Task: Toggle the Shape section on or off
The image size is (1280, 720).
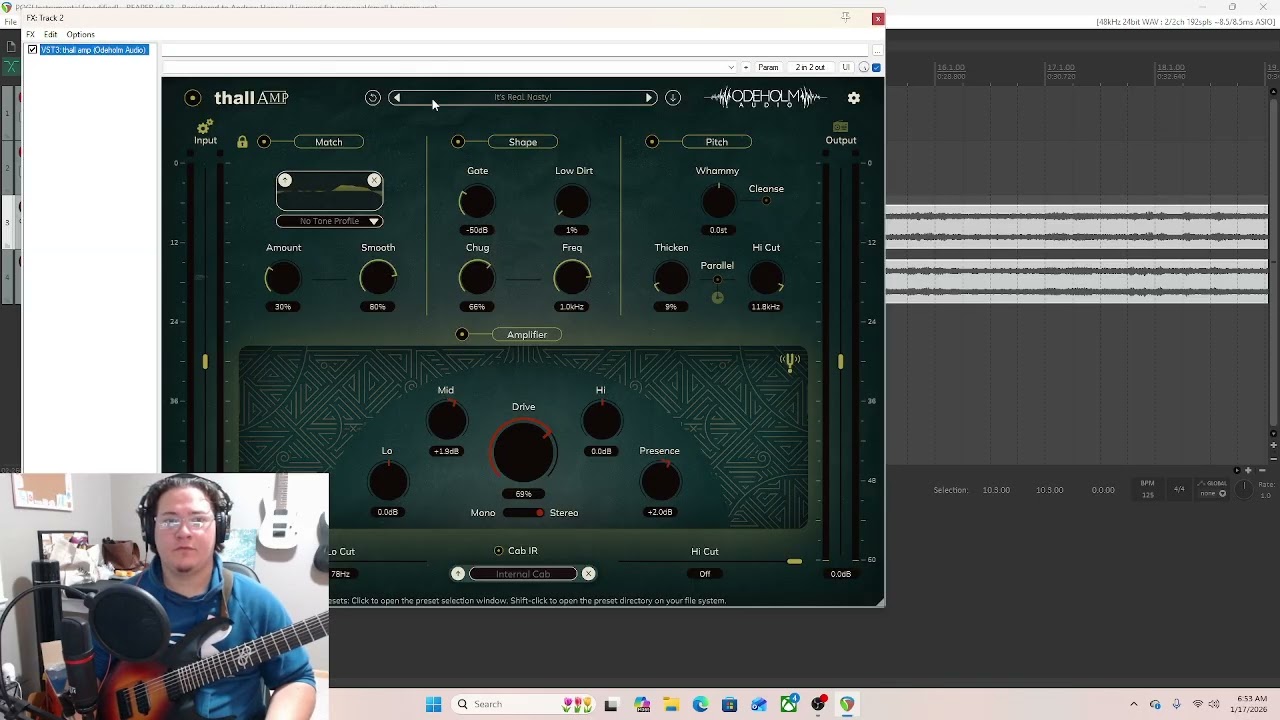Action: coord(458,142)
